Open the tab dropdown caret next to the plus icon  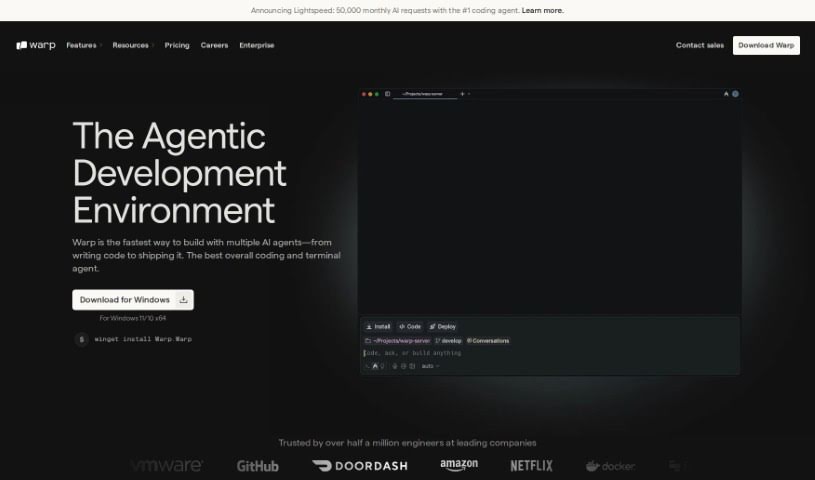click(469, 94)
